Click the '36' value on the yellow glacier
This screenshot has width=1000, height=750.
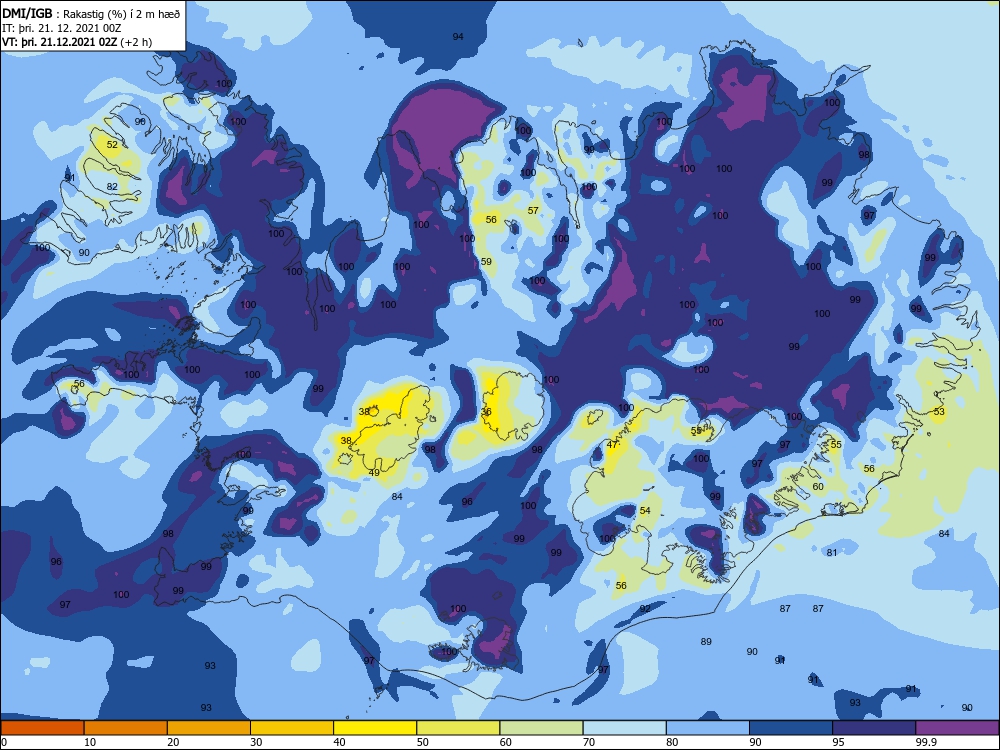tap(487, 412)
